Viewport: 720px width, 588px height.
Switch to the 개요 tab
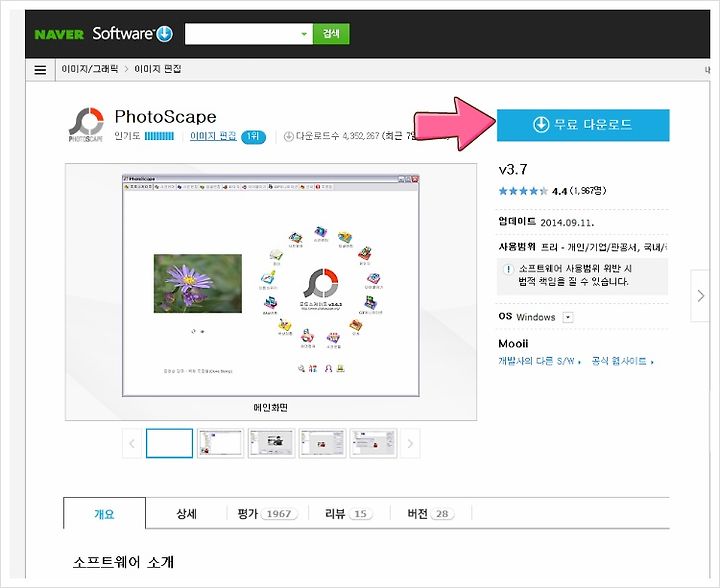tap(104, 513)
